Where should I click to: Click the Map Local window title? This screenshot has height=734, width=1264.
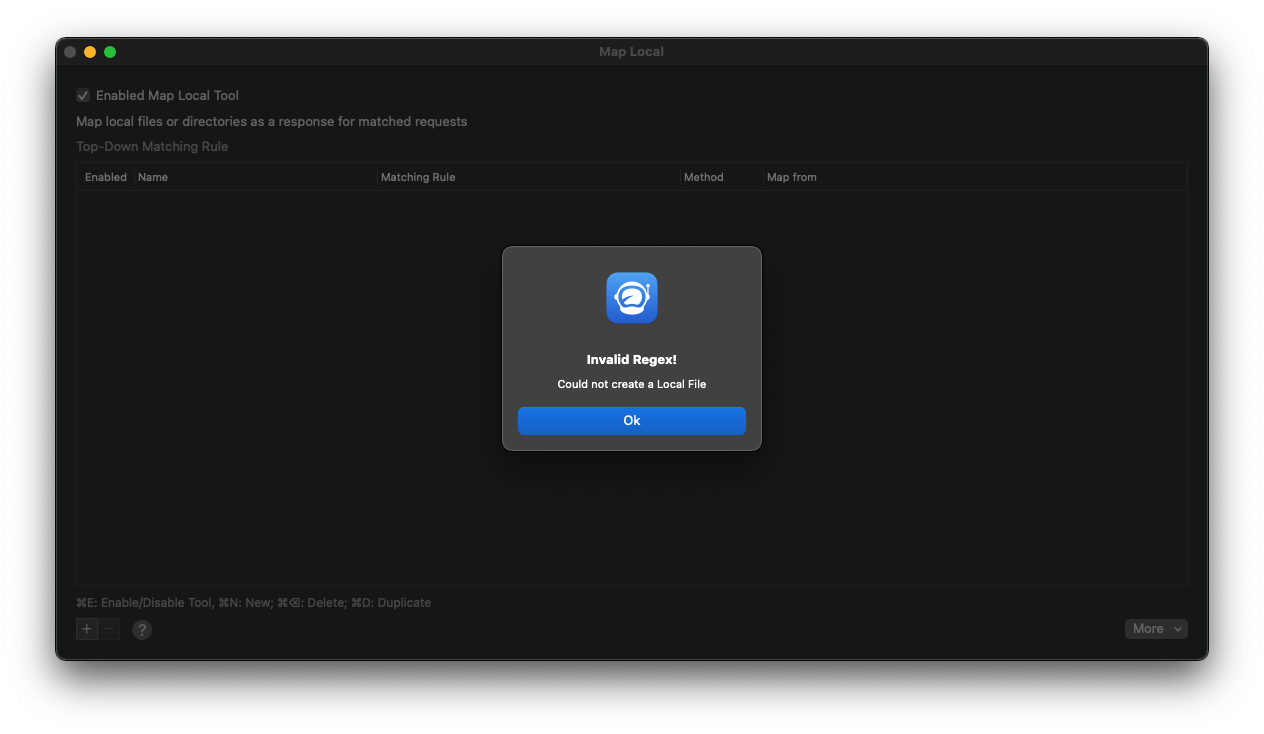point(631,52)
